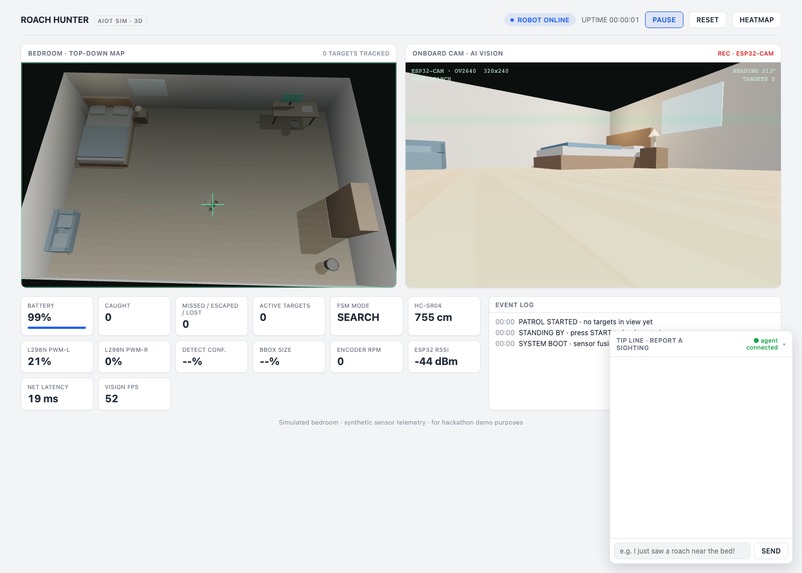Click the sofa in the top-down map
Screen dimensions: 802x573
[x=62, y=231]
